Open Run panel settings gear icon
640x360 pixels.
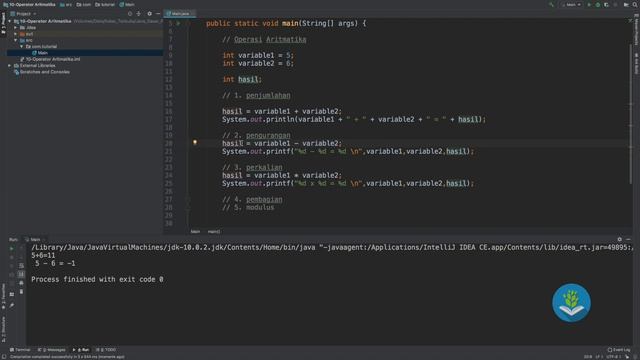tap(620, 240)
